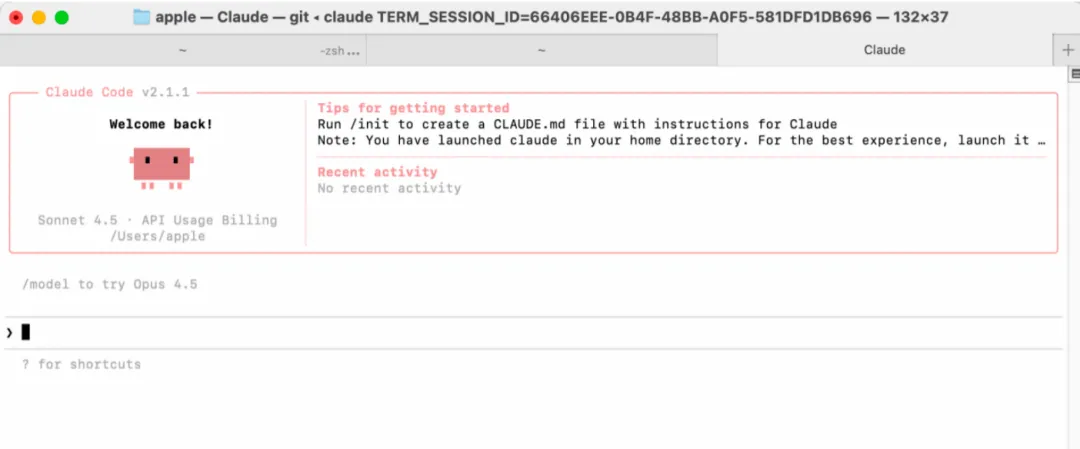Select the Claude tab
The image size is (1080, 449).
(x=884, y=50)
